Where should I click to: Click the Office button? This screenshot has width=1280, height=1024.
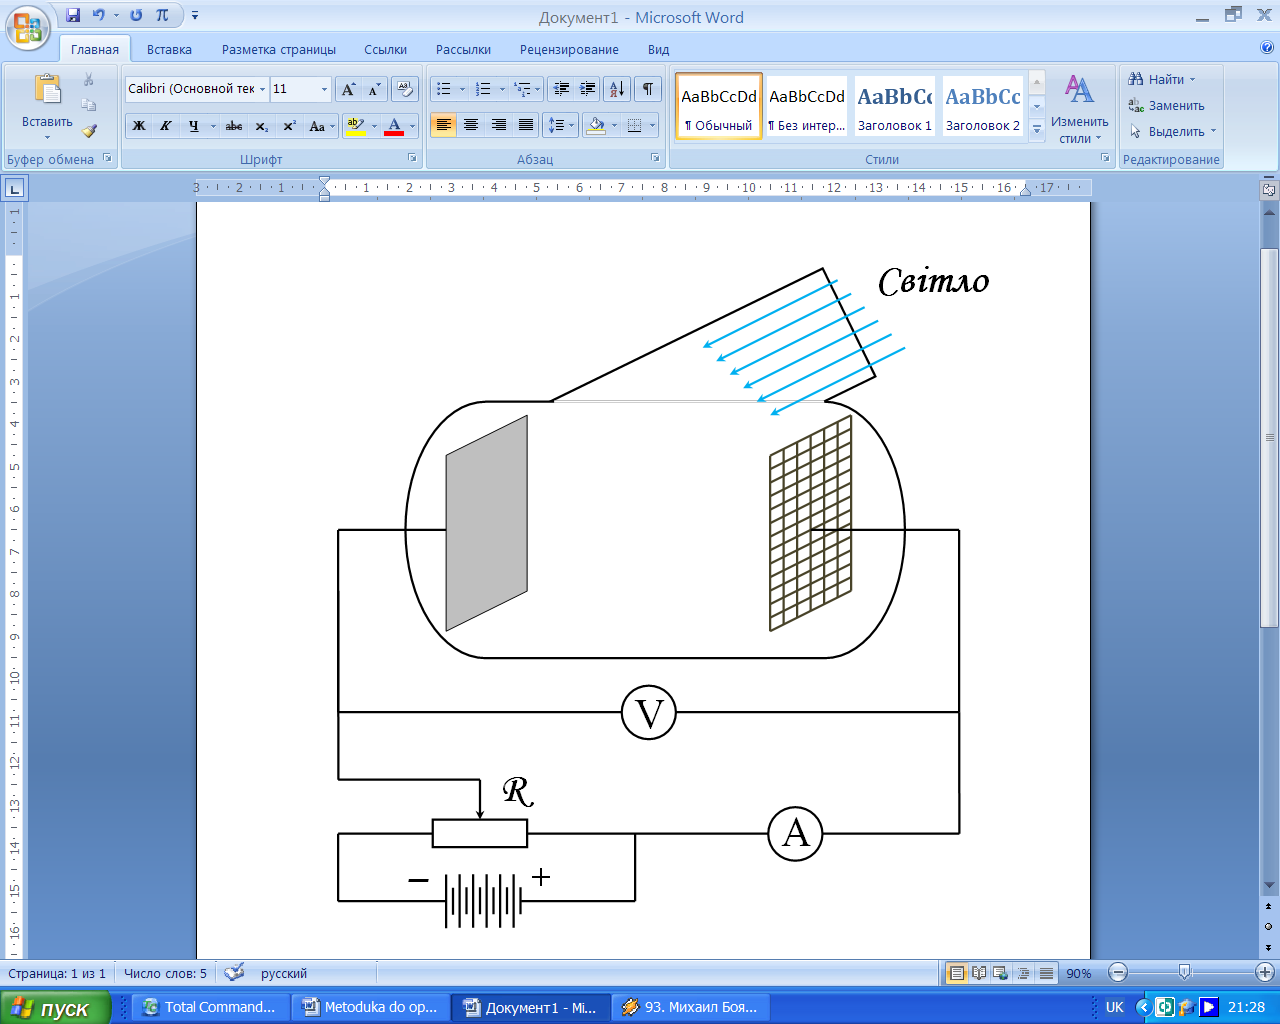coord(28,28)
